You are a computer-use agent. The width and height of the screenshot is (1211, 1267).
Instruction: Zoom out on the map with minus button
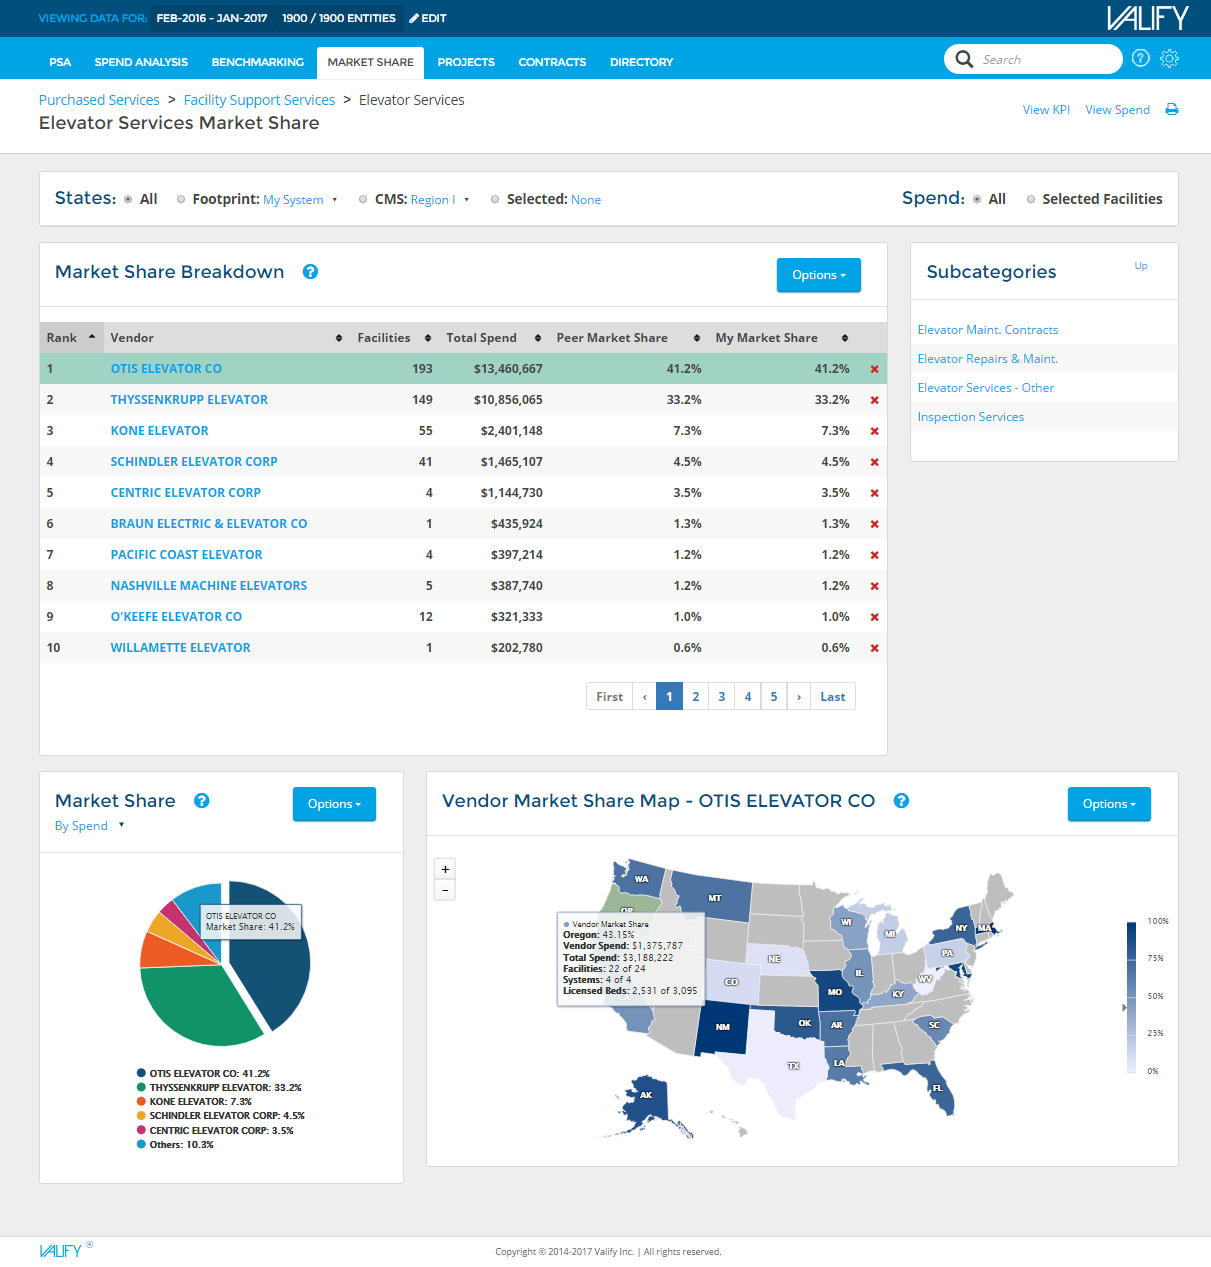point(445,889)
